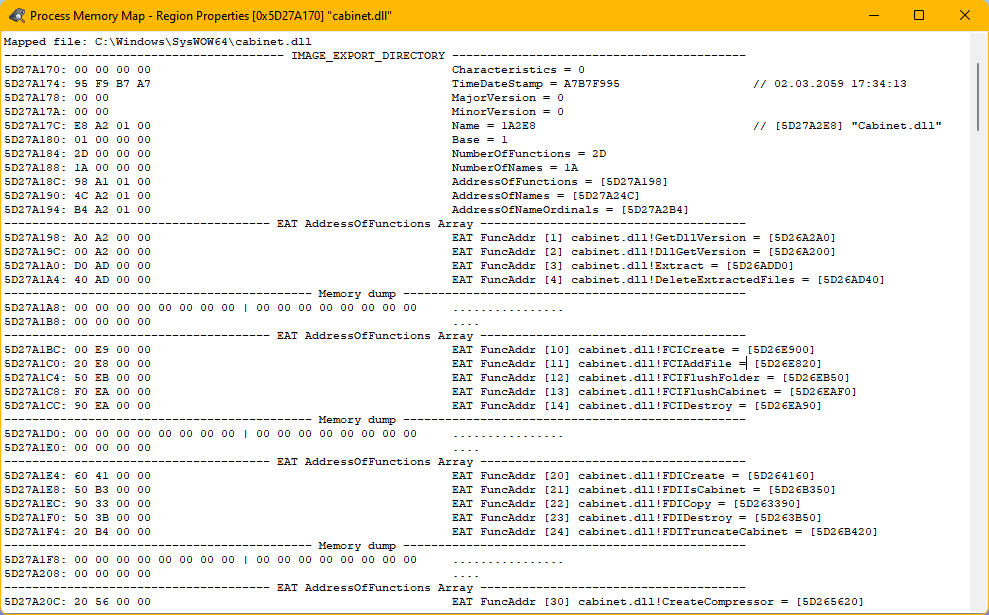The height and width of the screenshot is (615, 989).
Task: Click the 5D27A1A8 memory dump hex row
Action: pos(211,308)
